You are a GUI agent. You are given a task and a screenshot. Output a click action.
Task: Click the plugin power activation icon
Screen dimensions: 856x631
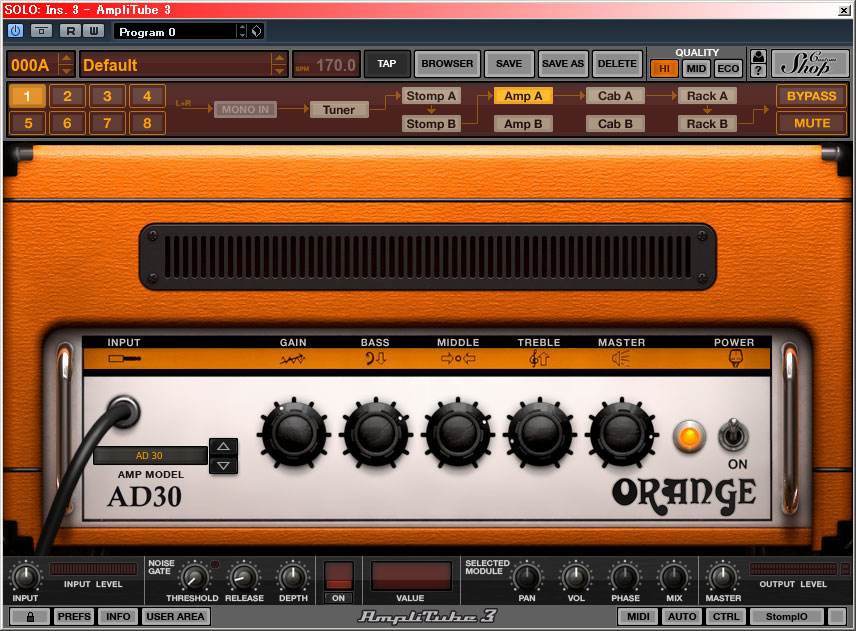tap(15, 31)
